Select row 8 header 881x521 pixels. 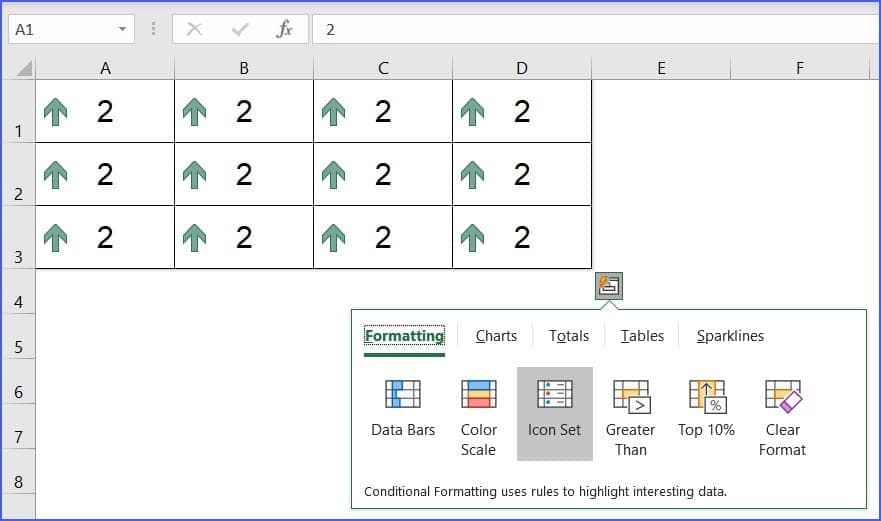(x=18, y=472)
